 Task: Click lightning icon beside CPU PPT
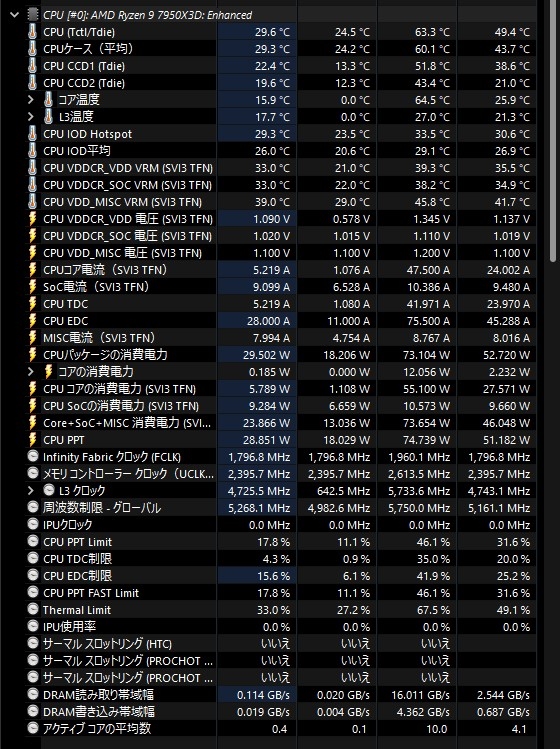tap(32, 440)
